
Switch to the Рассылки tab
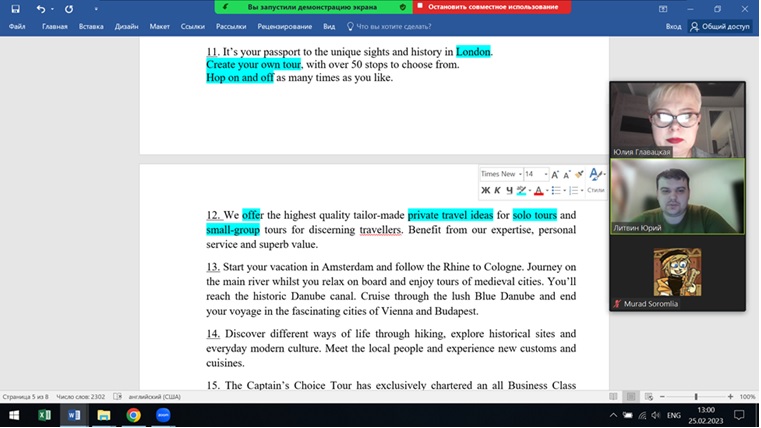(231, 27)
